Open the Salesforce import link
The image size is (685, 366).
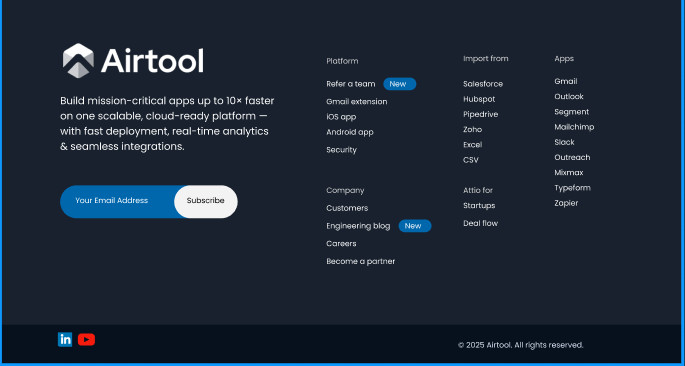click(x=483, y=84)
